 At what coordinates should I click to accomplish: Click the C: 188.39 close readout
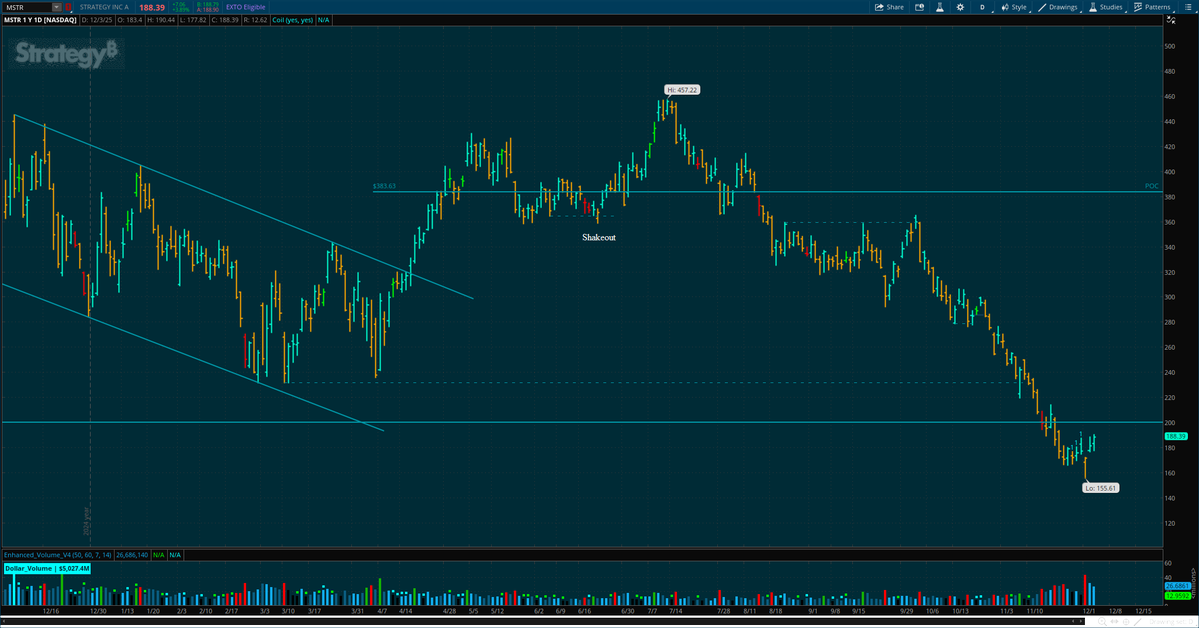tap(225, 20)
